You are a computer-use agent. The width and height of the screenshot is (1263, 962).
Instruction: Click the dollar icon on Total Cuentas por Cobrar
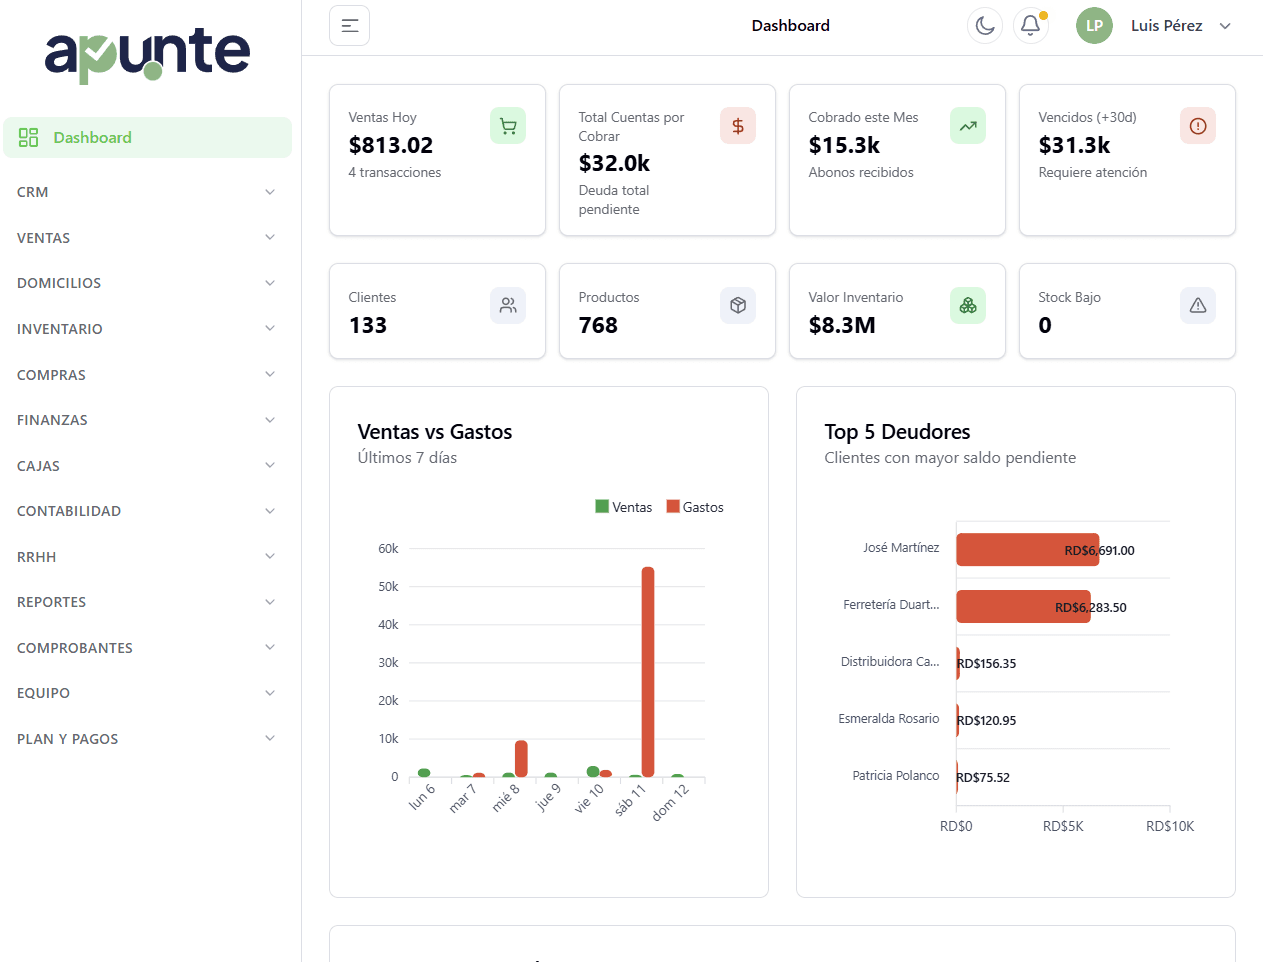(737, 125)
